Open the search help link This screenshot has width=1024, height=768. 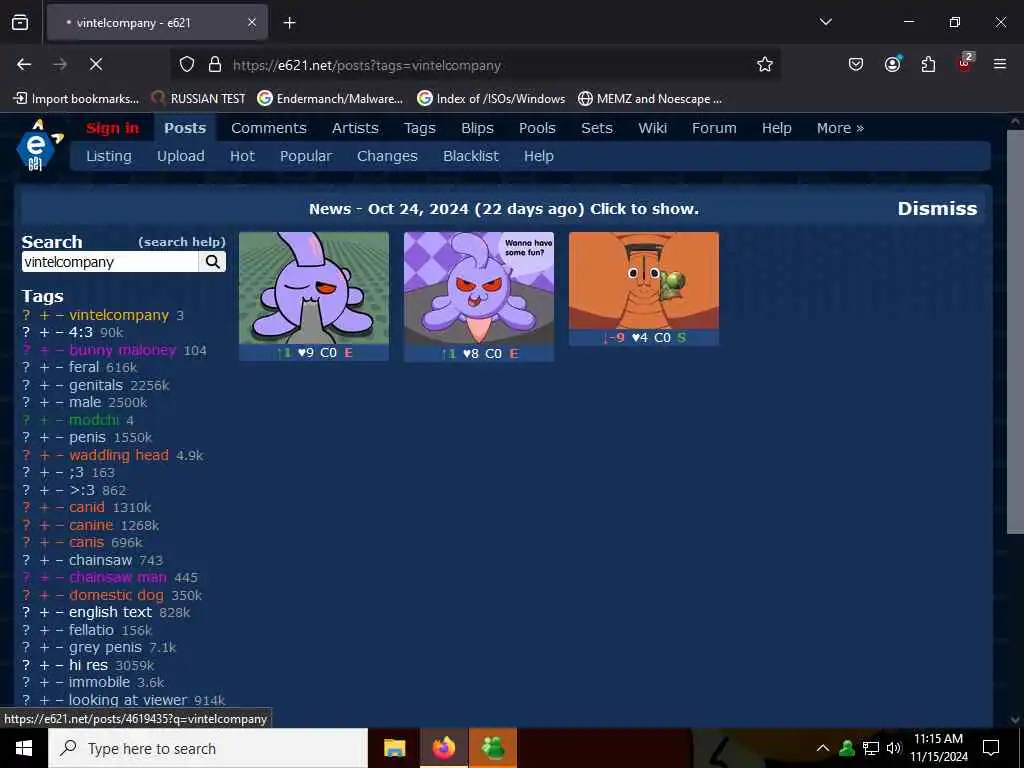pyautogui.click(x=182, y=242)
